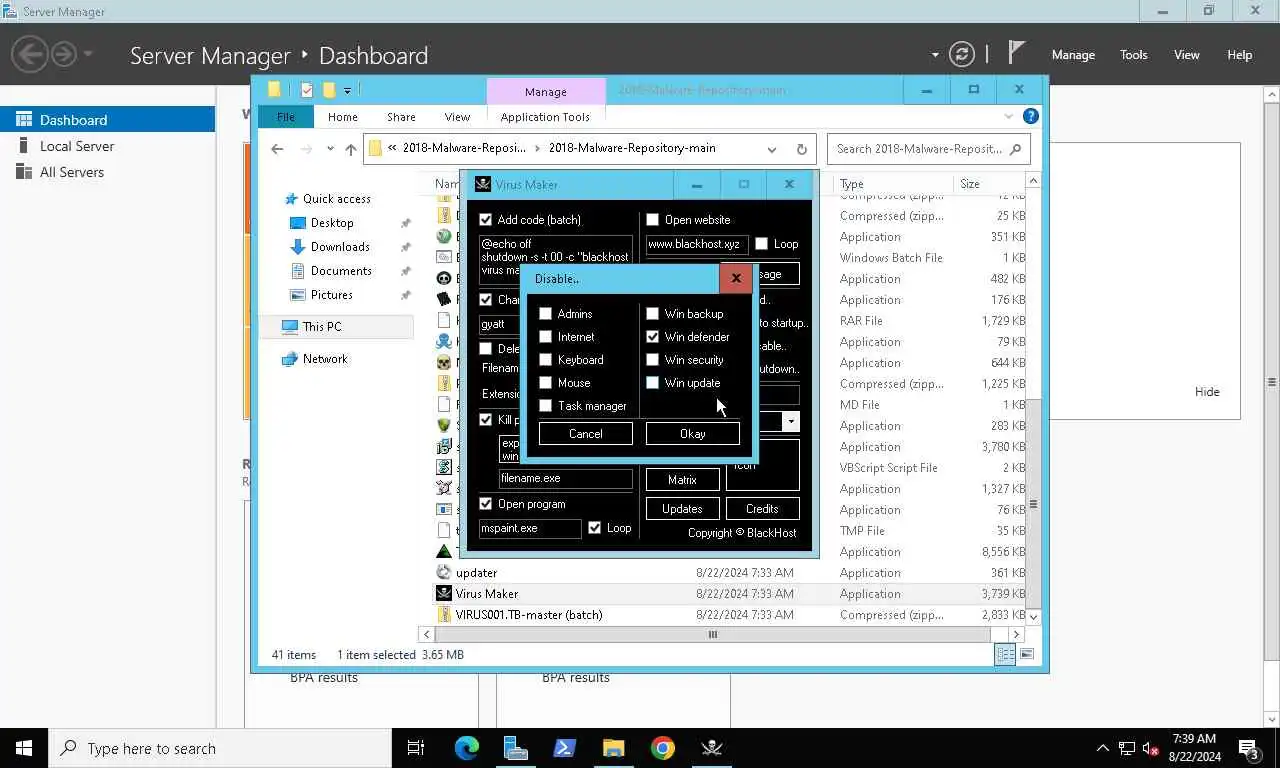The image size is (1280, 768).
Task: Open the Manage menu in Server Manager
Action: (1073, 55)
